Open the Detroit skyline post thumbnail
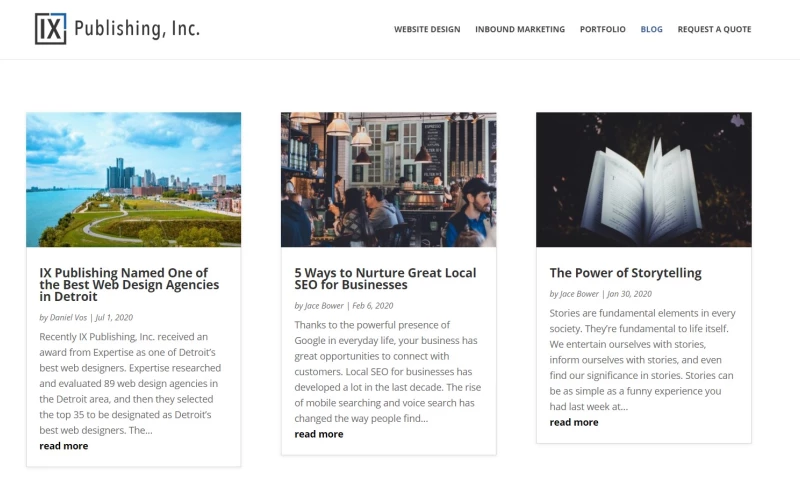This screenshot has height=480, width=800. tap(134, 180)
